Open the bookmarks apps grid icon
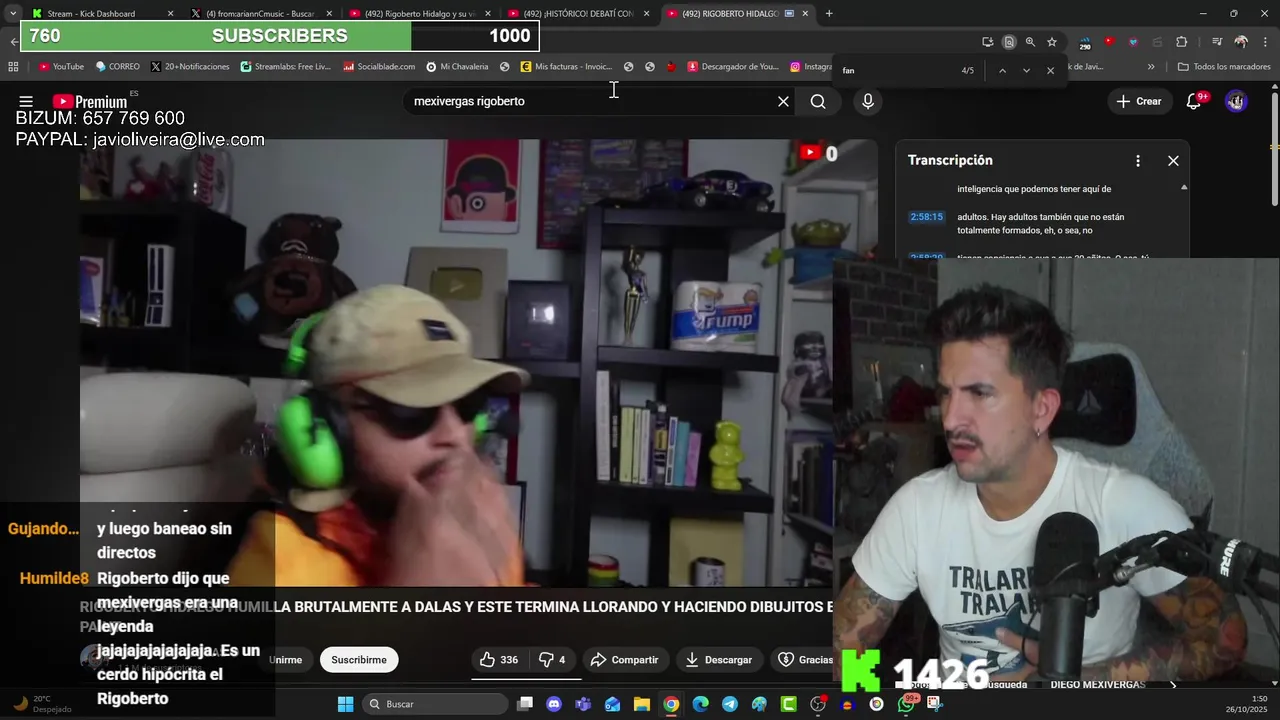 (13, 67)
